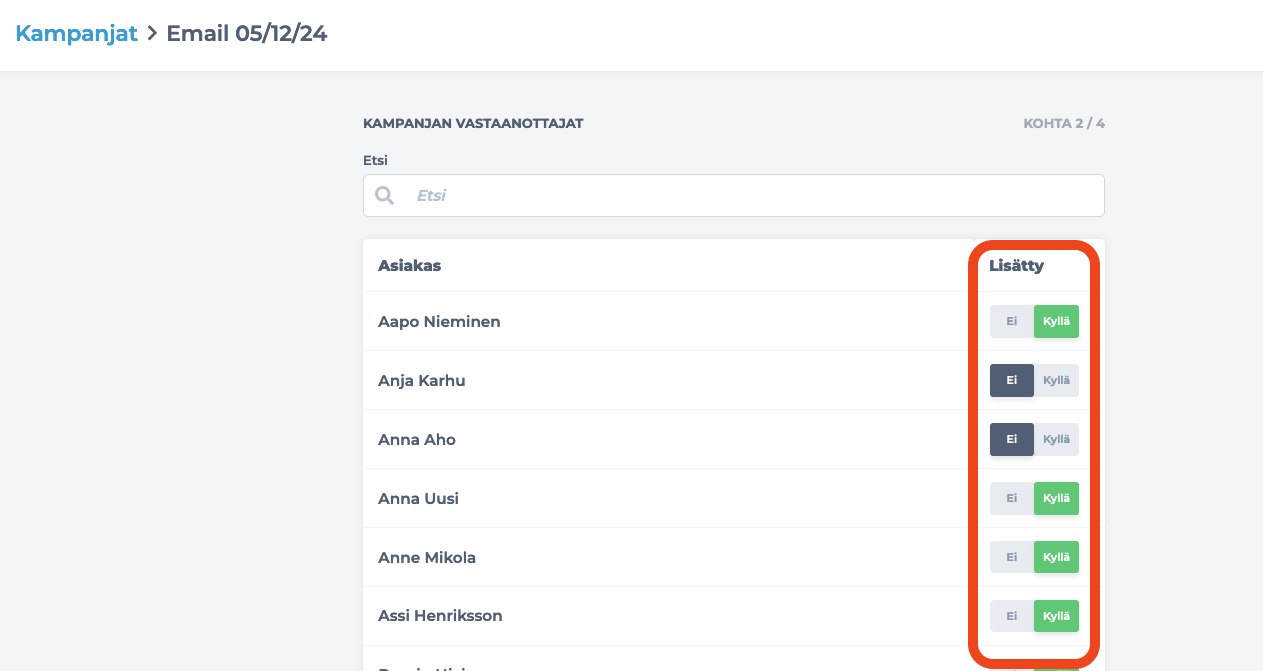Click the Email 05/12/24 breadcrumb title
This screenshot has width=1263, height=671.
(x=246, y=33)
